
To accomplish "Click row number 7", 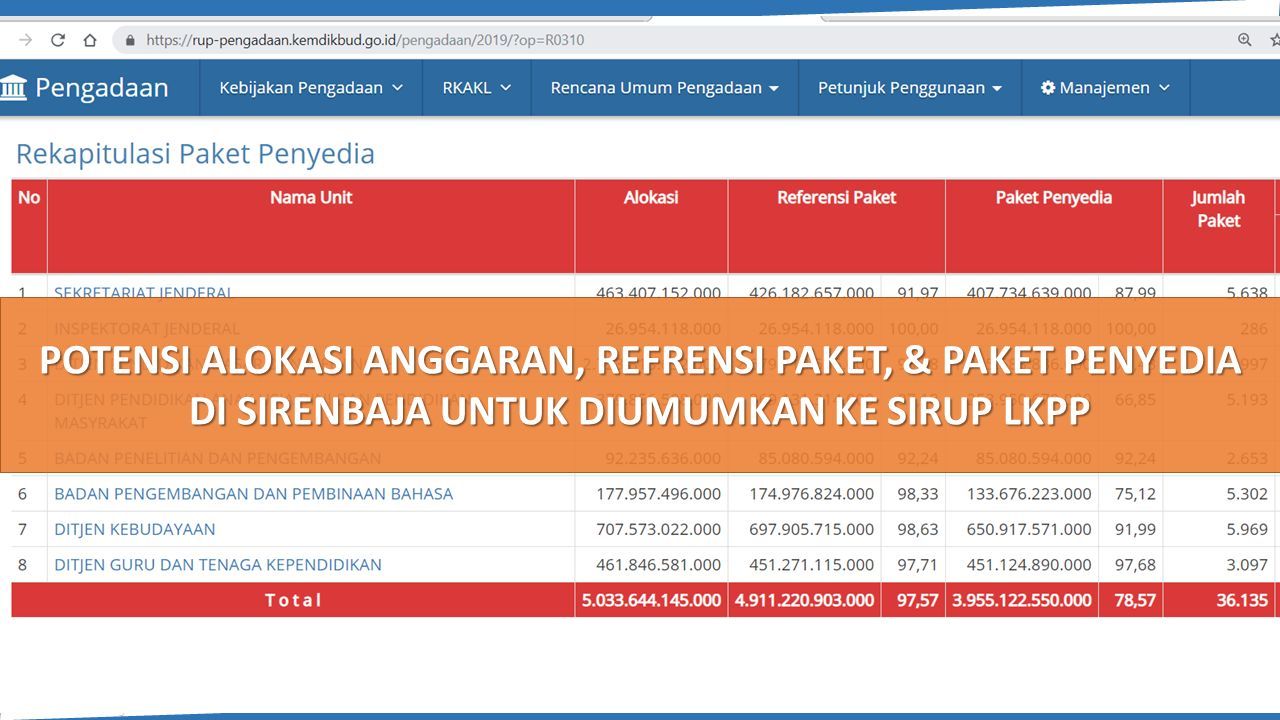I will click(x=23, y=529).
